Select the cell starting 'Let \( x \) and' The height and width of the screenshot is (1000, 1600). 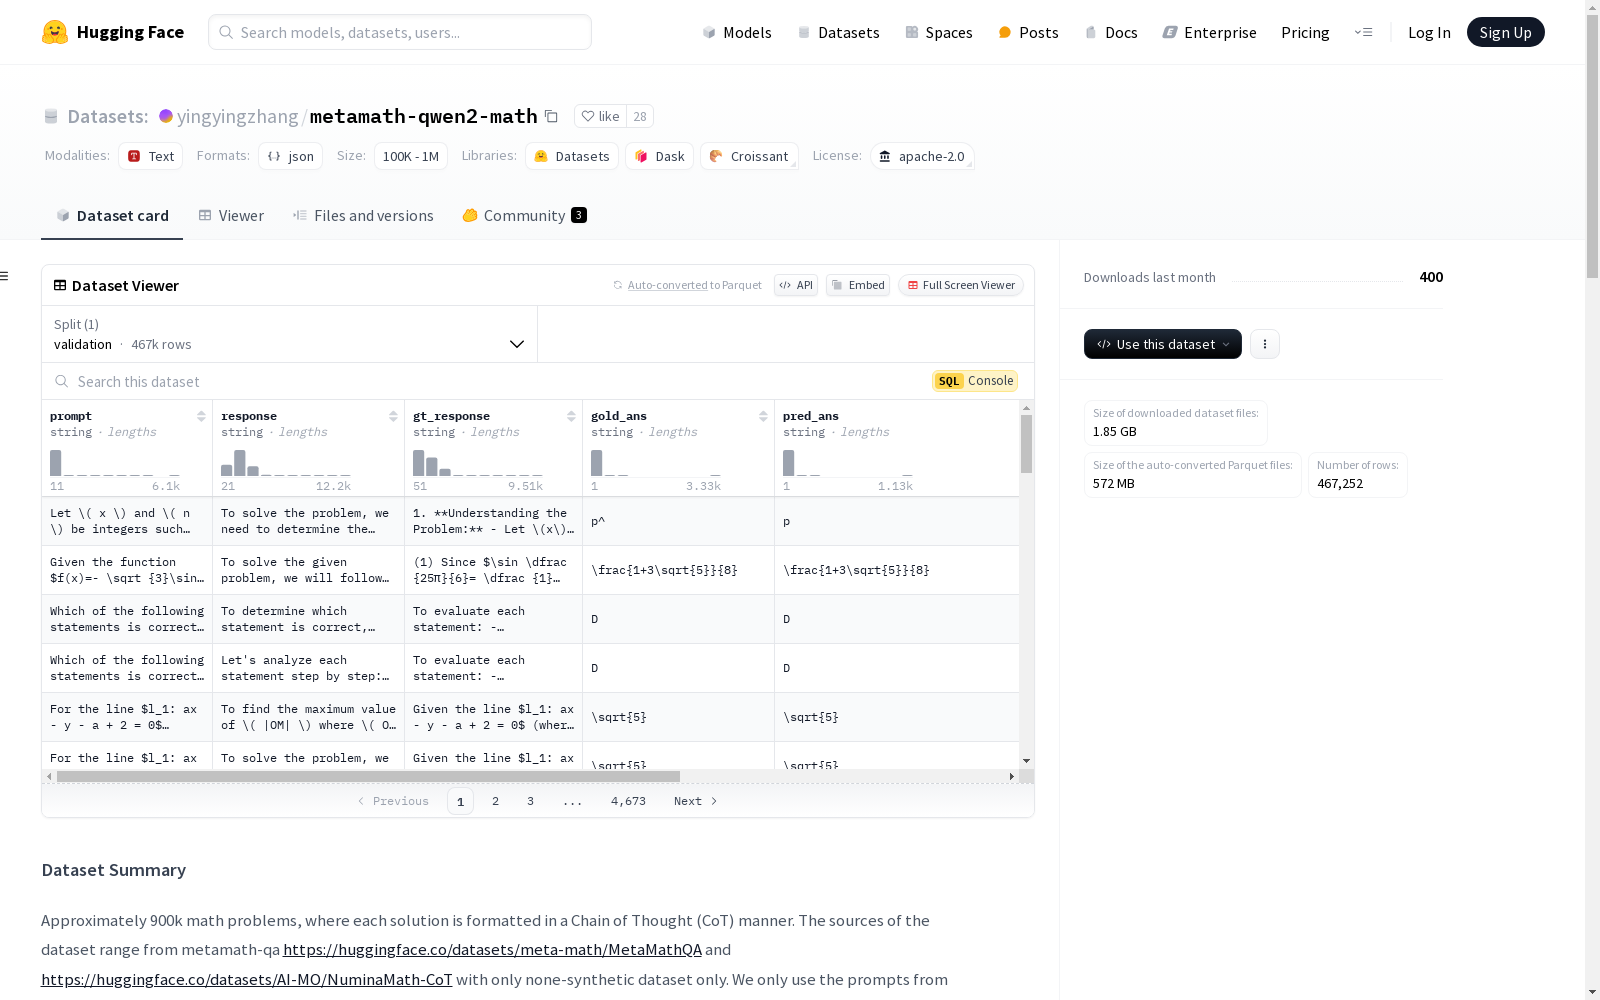point(127,521)
